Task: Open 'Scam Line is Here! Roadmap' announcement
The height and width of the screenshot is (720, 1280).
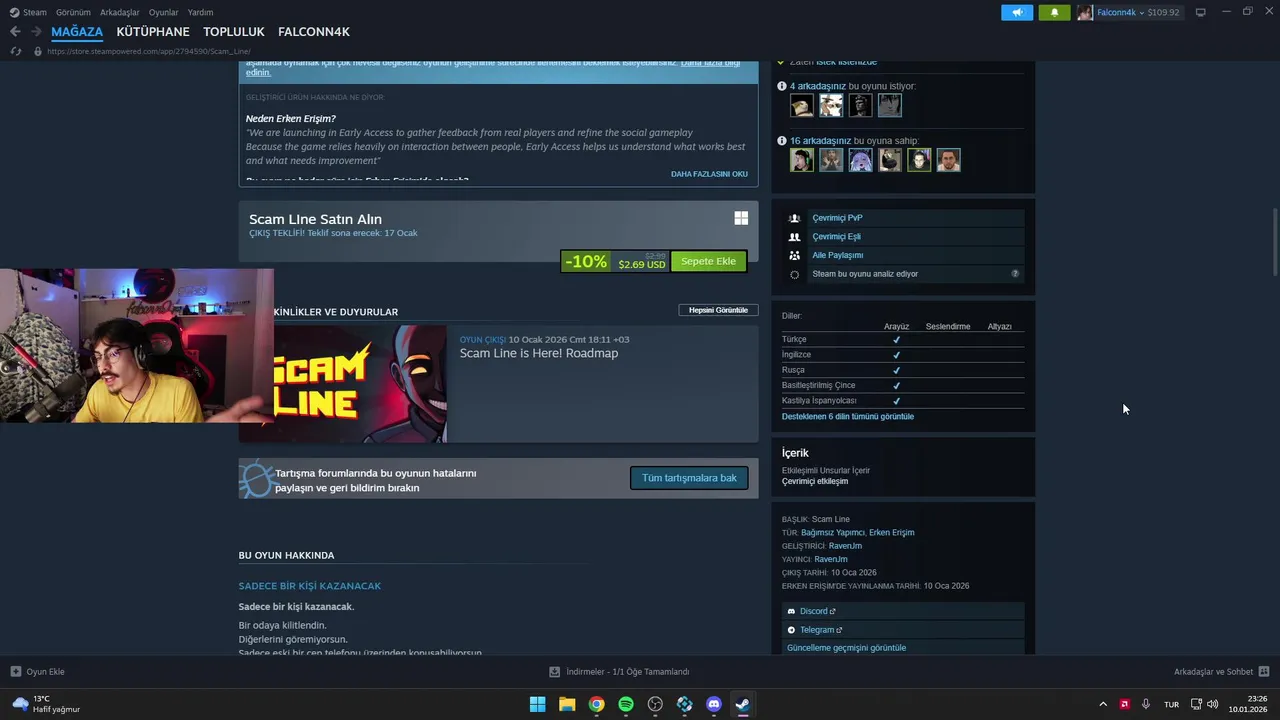Action: [539, 353]
